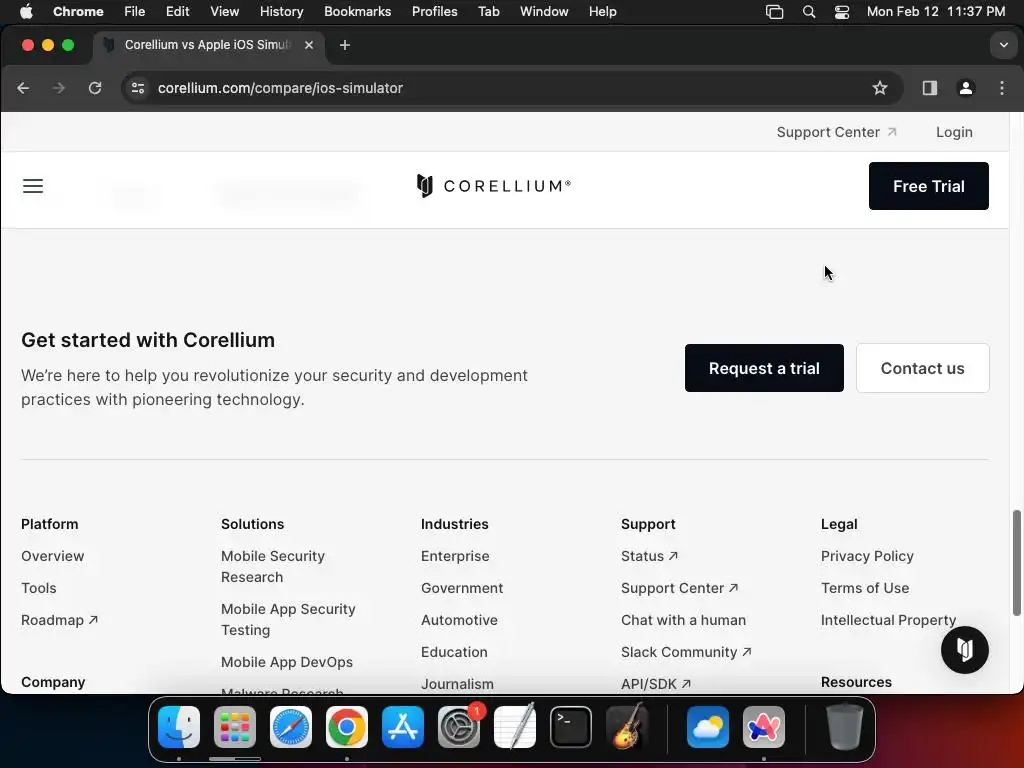Close the Corellium vs Apple iOS tab
Image resolution: width=1024 pixels, height=768 pixels.
pyautogui.click(x=309, y=45)
